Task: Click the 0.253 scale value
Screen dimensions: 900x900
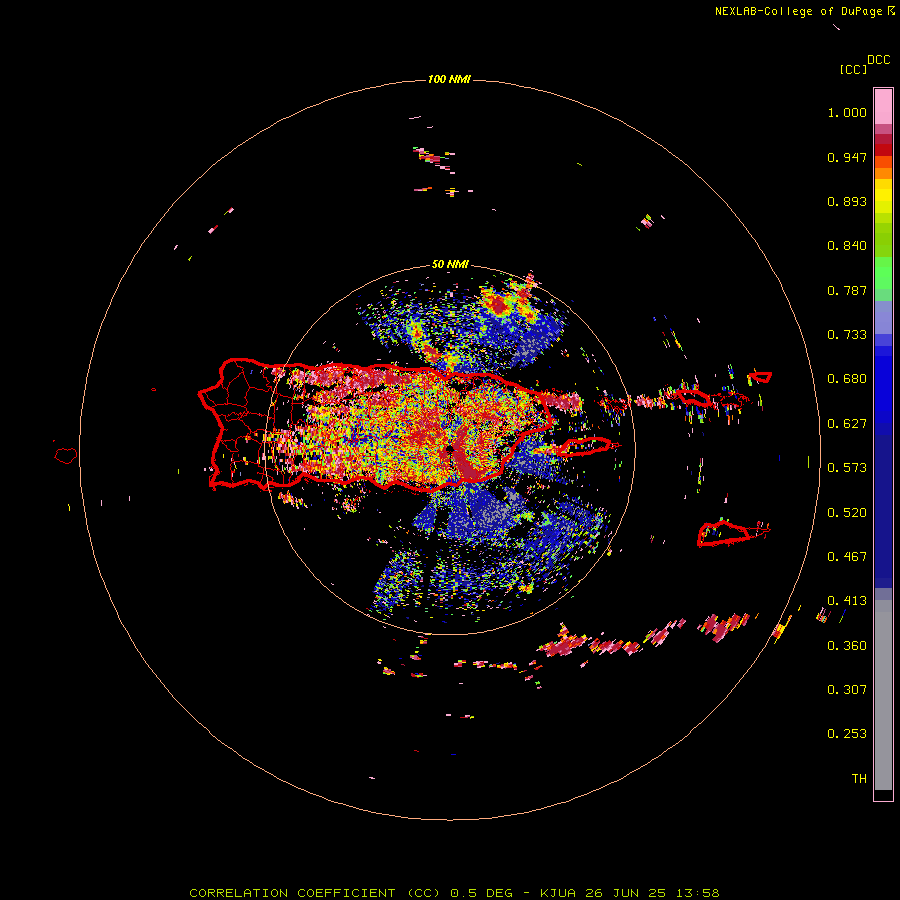Action: click(847, 734)
